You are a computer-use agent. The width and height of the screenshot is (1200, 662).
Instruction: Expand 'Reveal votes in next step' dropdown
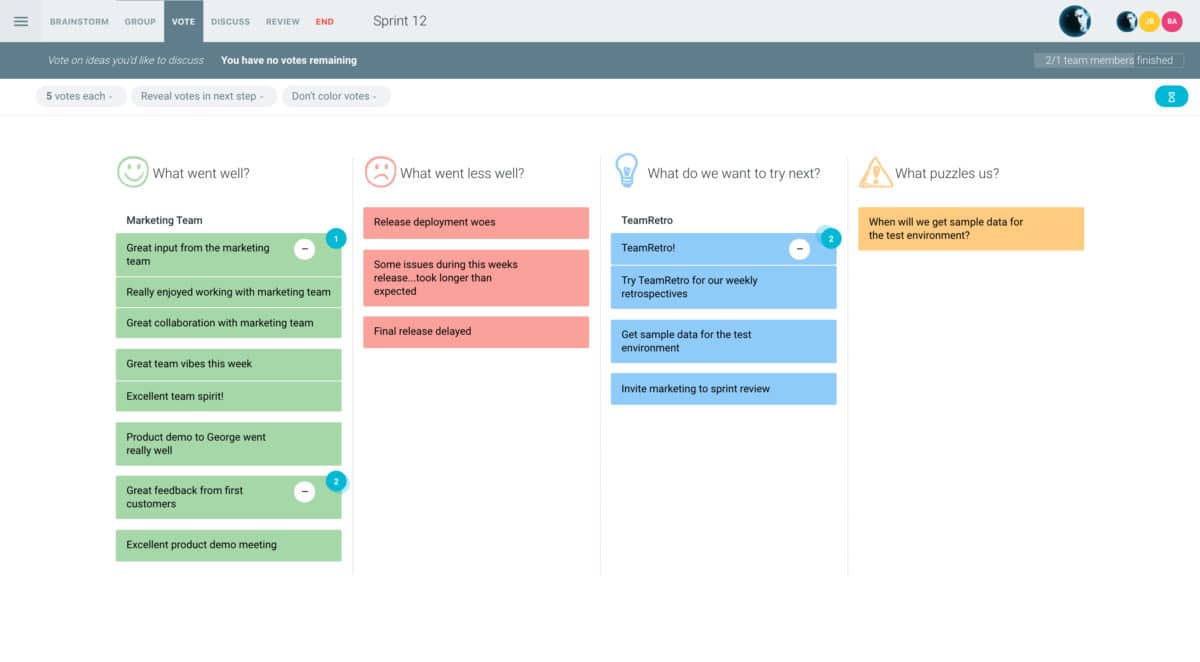202,96
